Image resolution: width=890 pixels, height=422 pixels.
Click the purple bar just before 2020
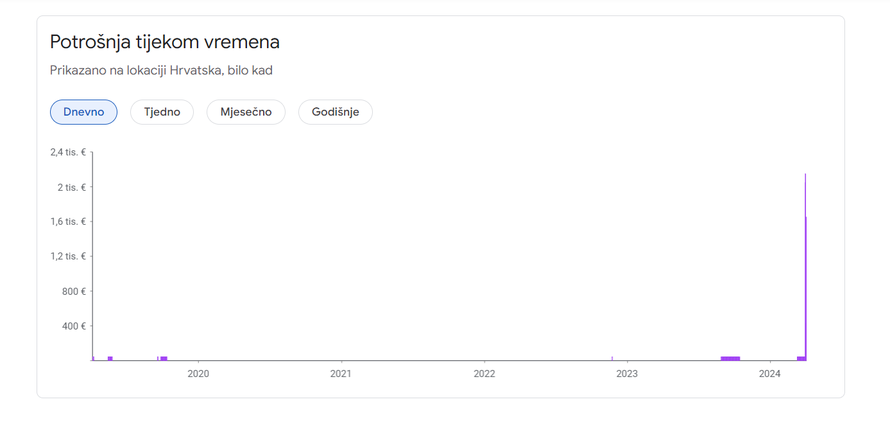click(x=164, y=358)
